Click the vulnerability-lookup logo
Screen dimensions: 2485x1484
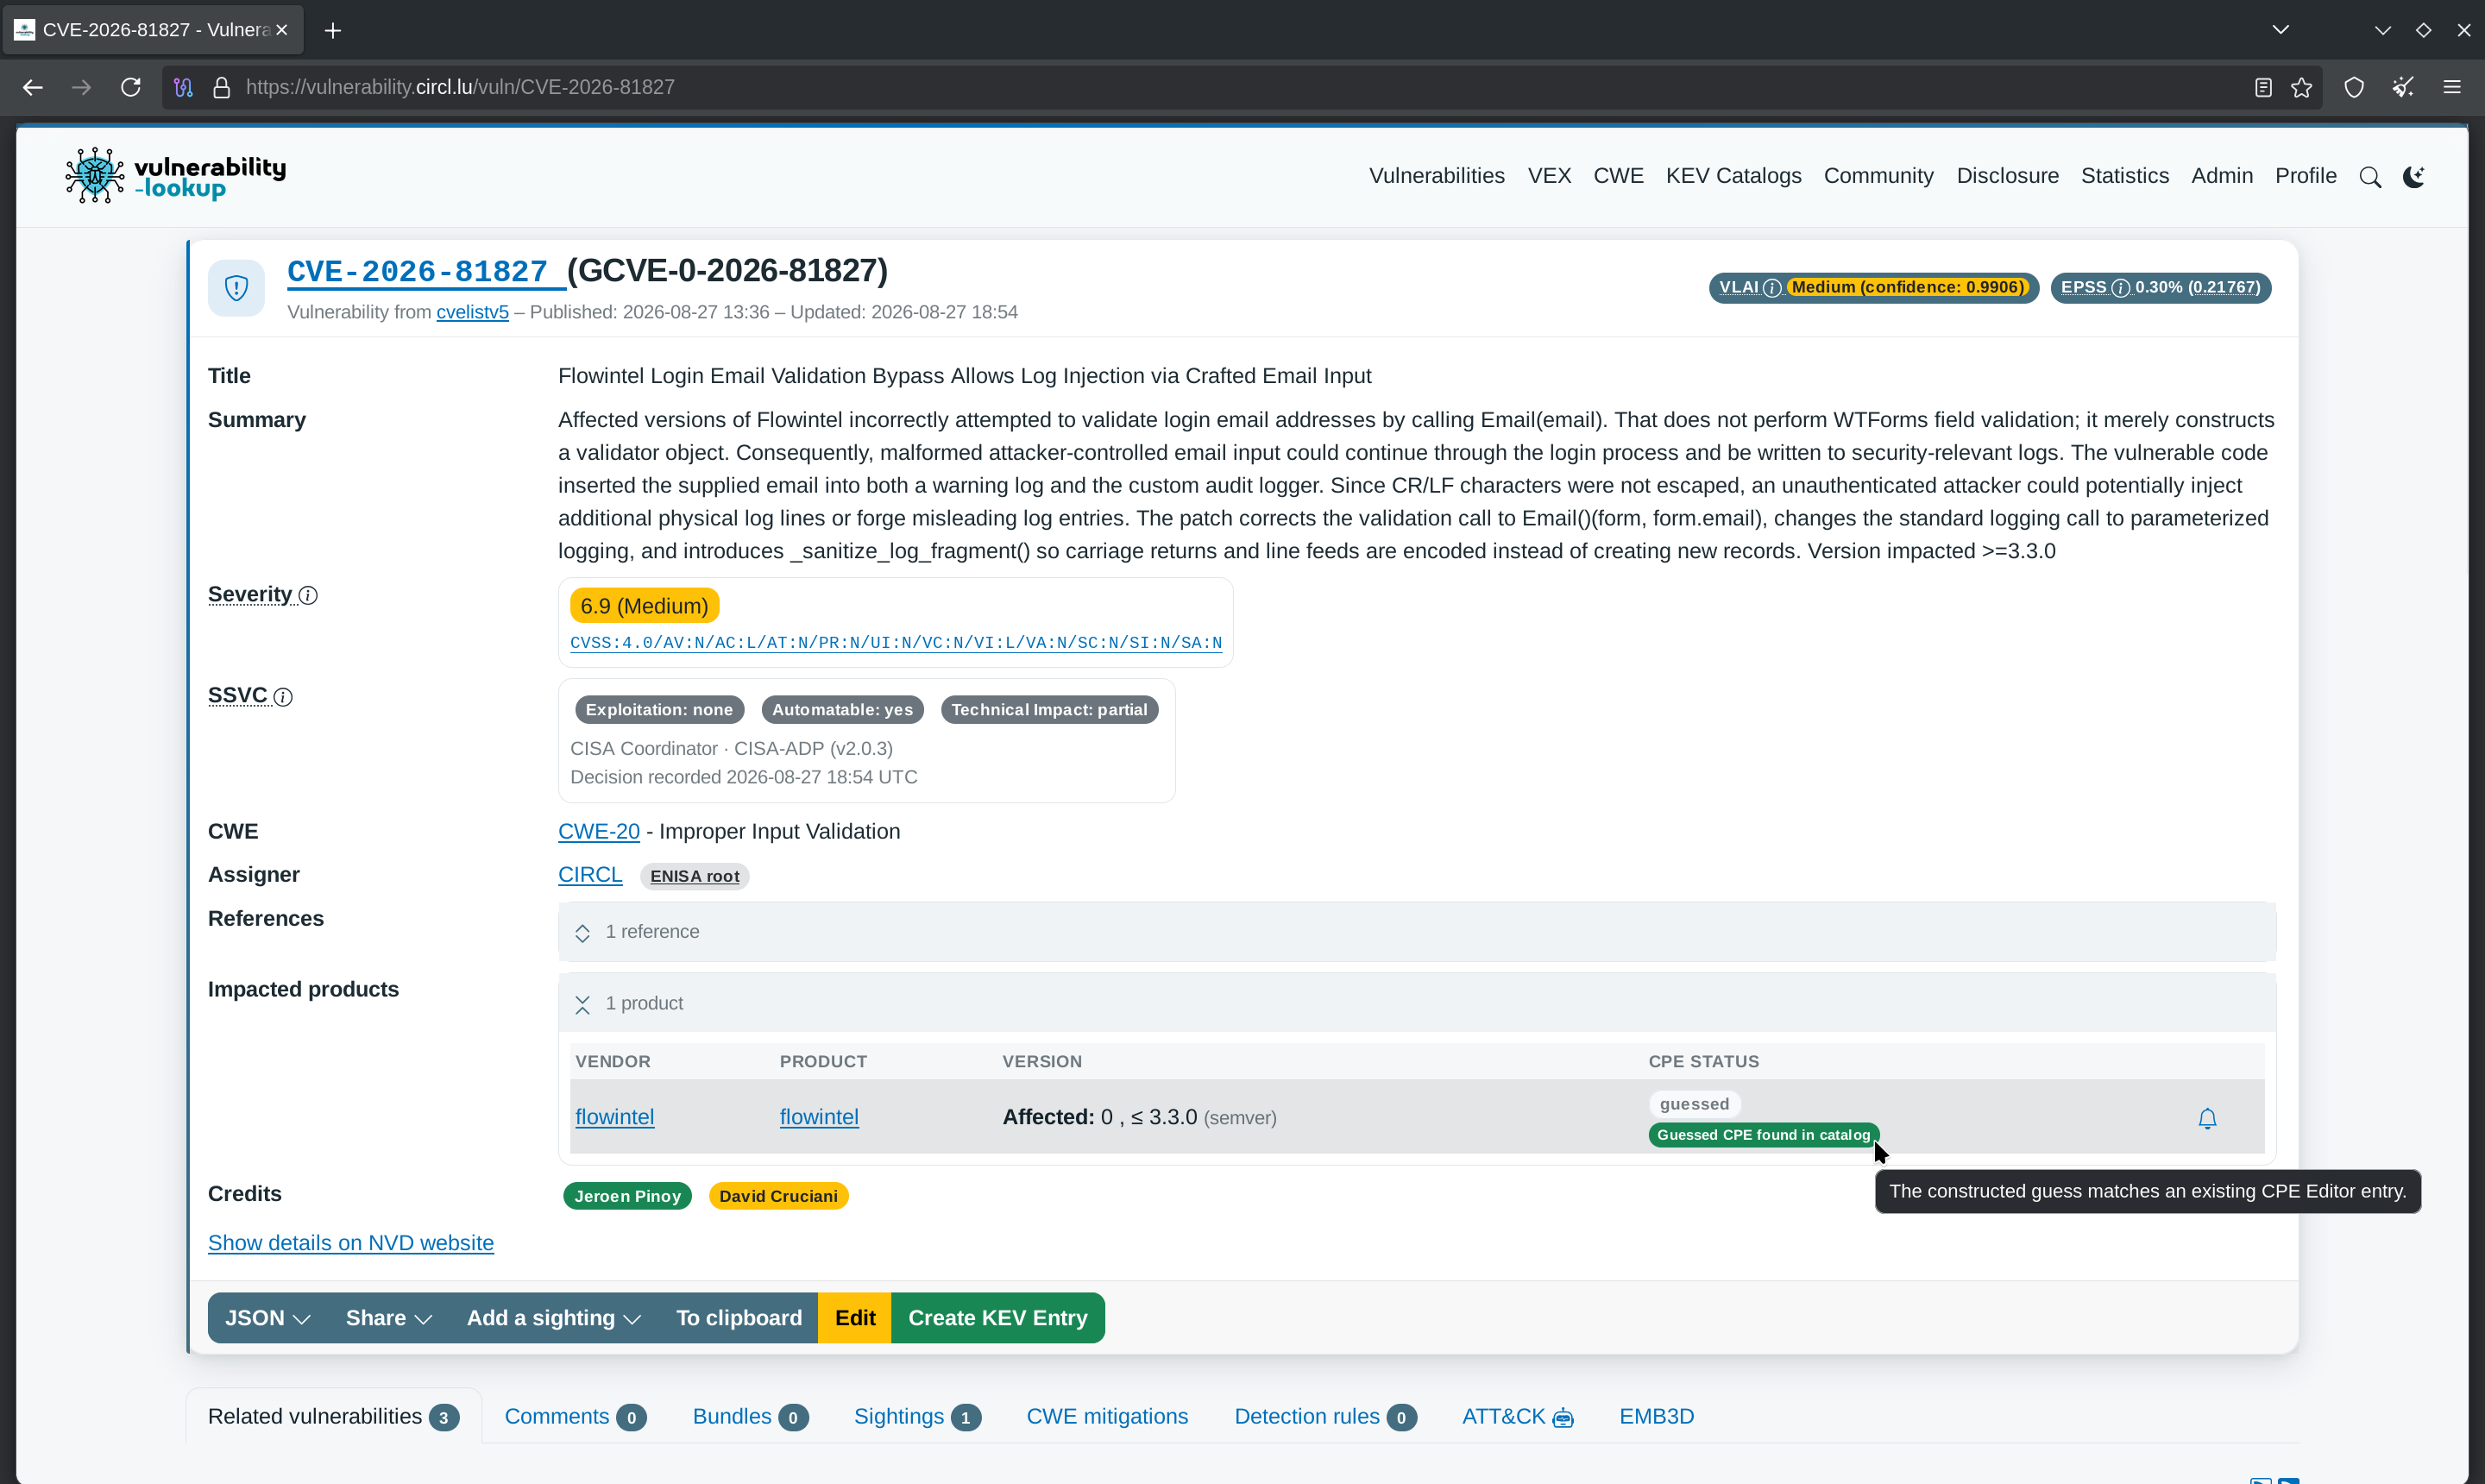176,176
